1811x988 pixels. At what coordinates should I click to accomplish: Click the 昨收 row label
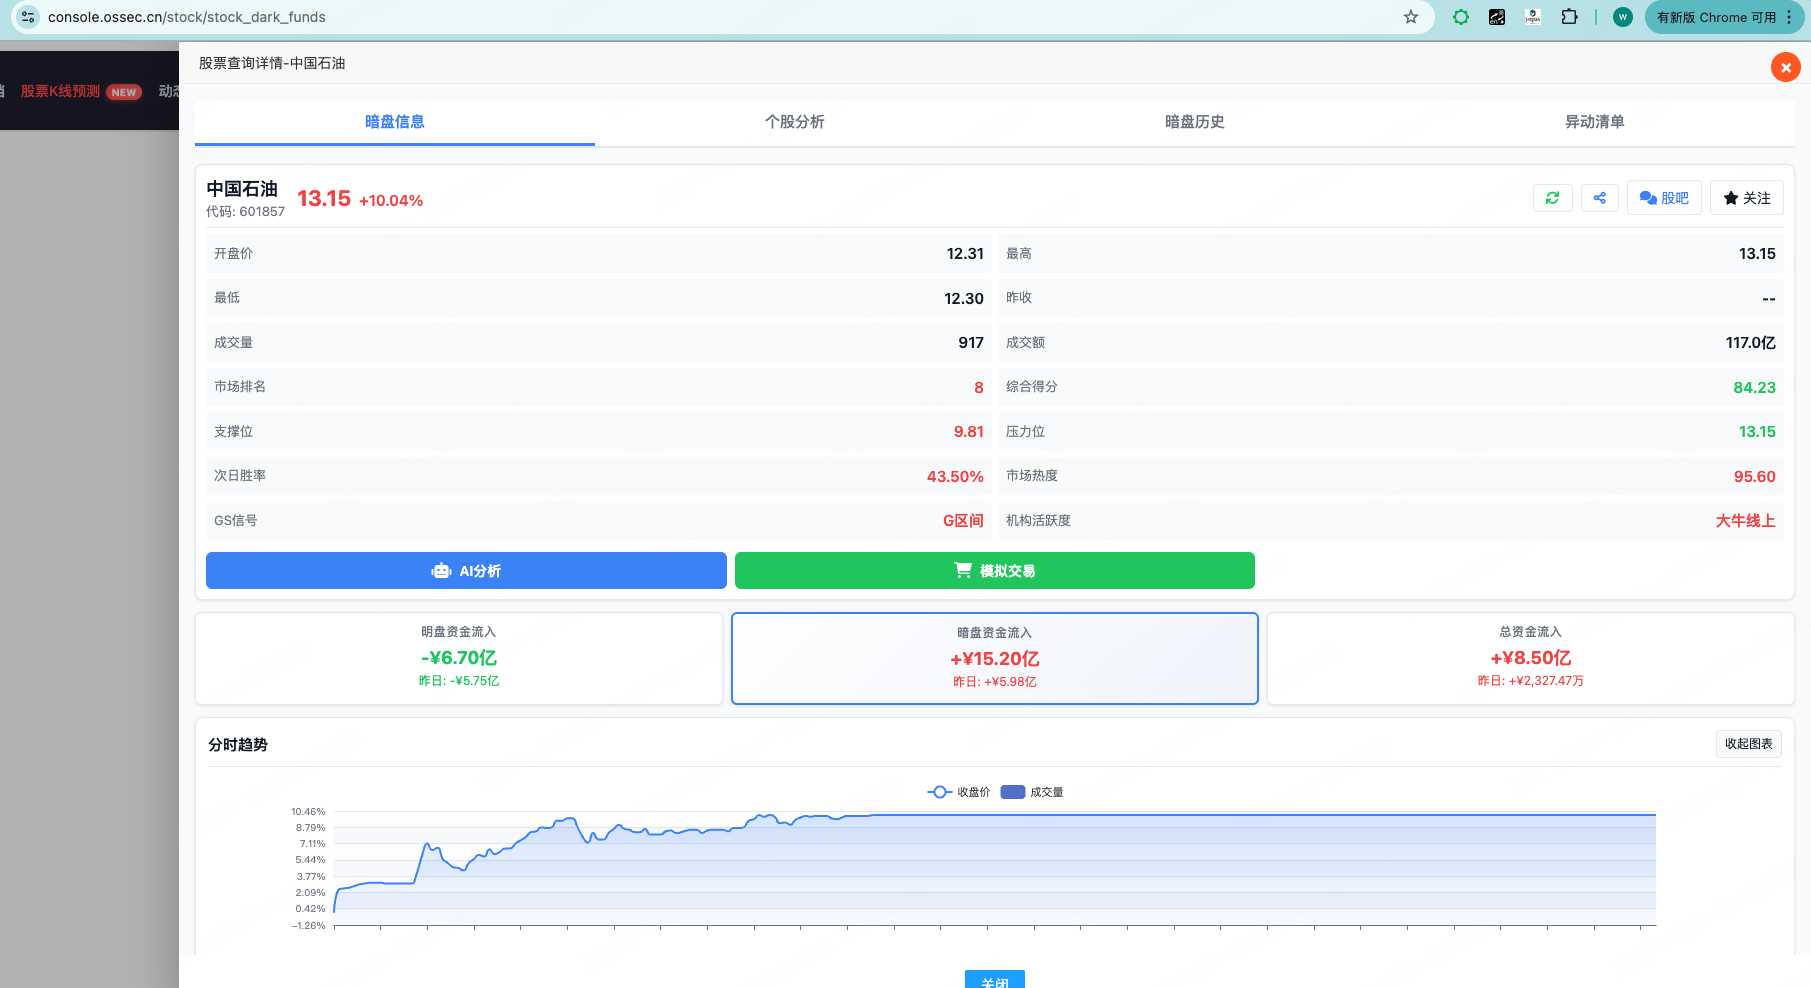tap(1019, 298)
